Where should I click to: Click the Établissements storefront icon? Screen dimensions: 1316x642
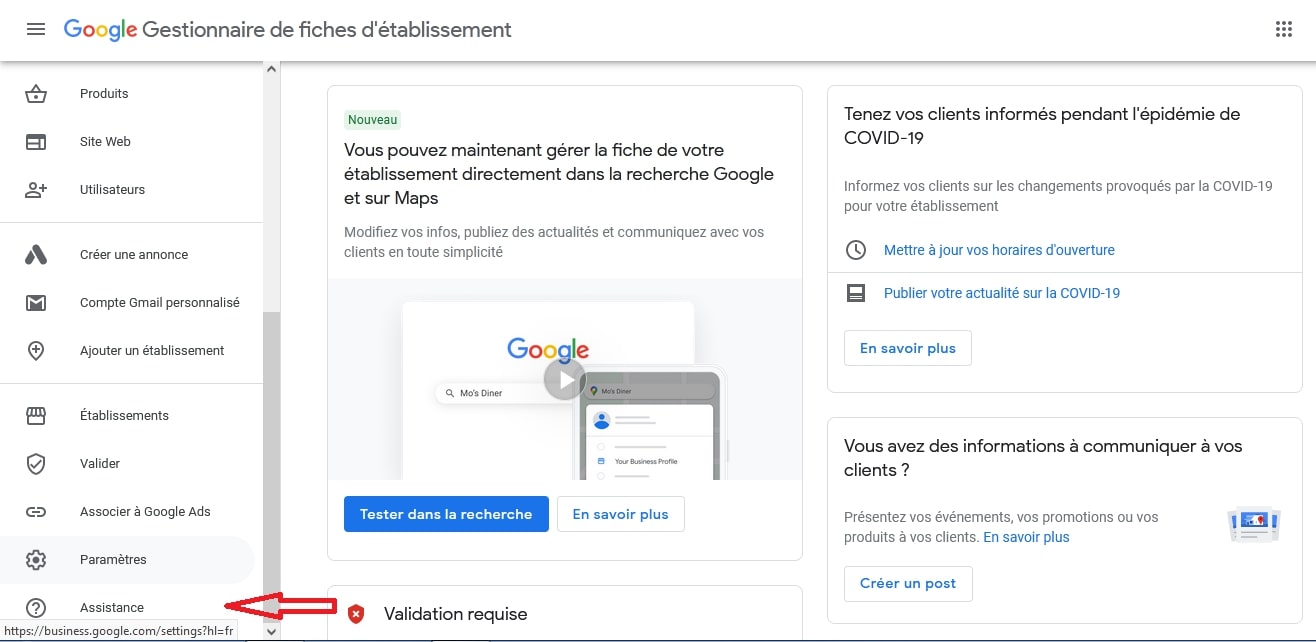pyautogui.click(x=36, y=416)
